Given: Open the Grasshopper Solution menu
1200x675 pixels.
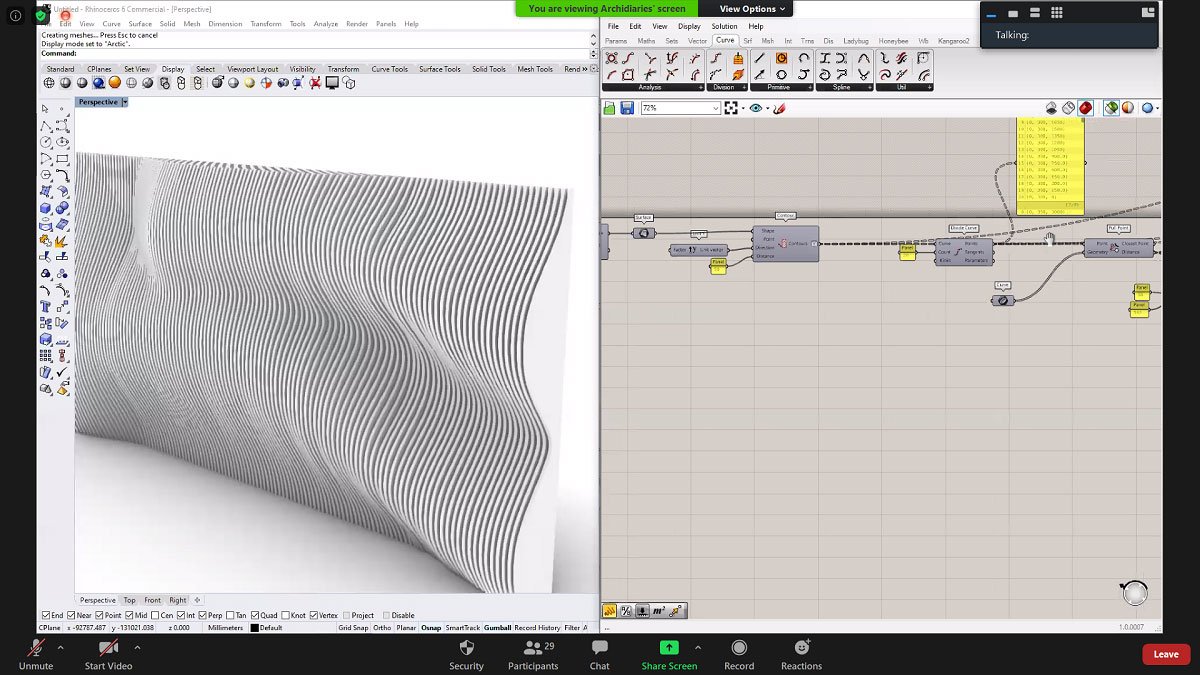Looking at the screenshot, I should [724, 26].
